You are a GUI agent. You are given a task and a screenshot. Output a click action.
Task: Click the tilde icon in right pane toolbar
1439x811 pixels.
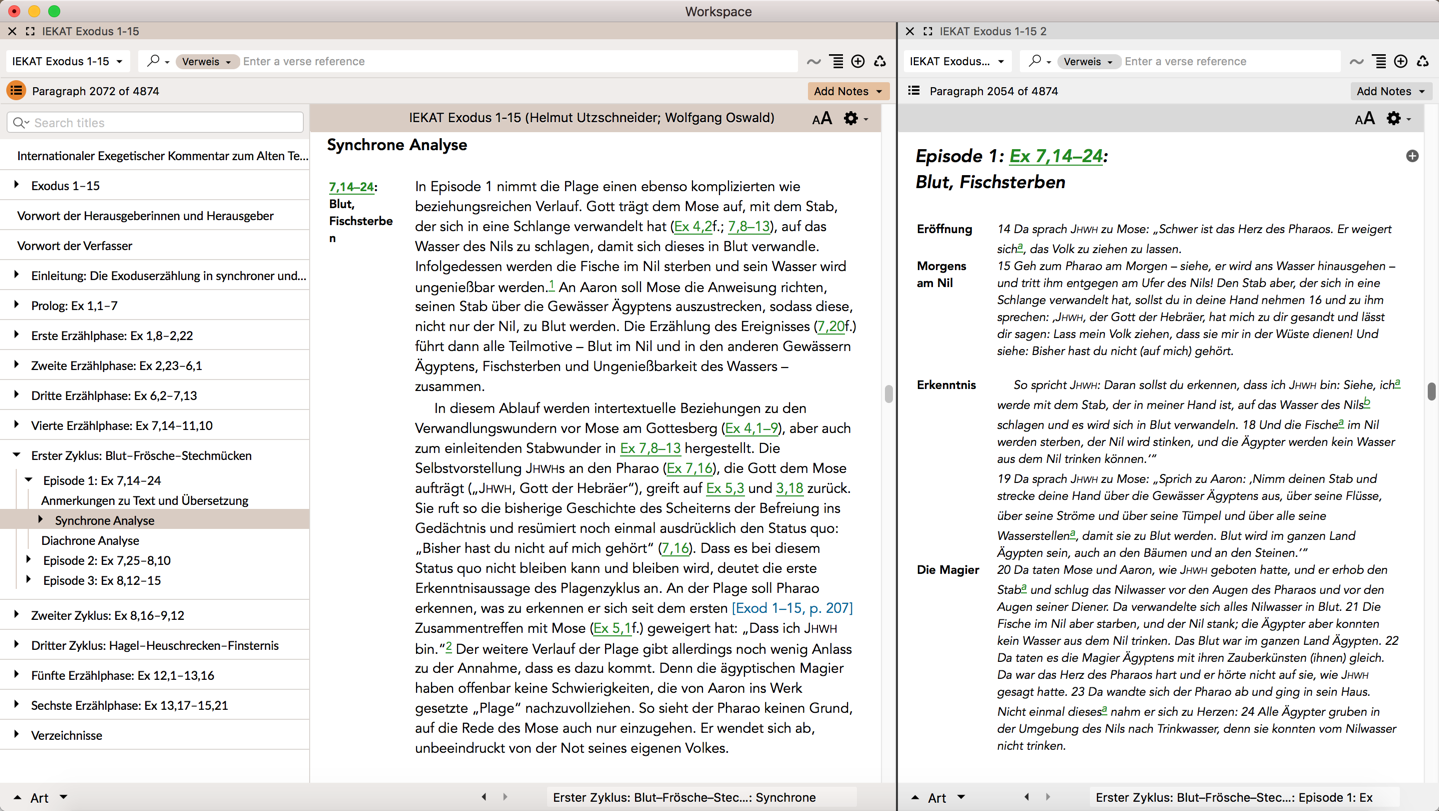(x=1357, y=62)
